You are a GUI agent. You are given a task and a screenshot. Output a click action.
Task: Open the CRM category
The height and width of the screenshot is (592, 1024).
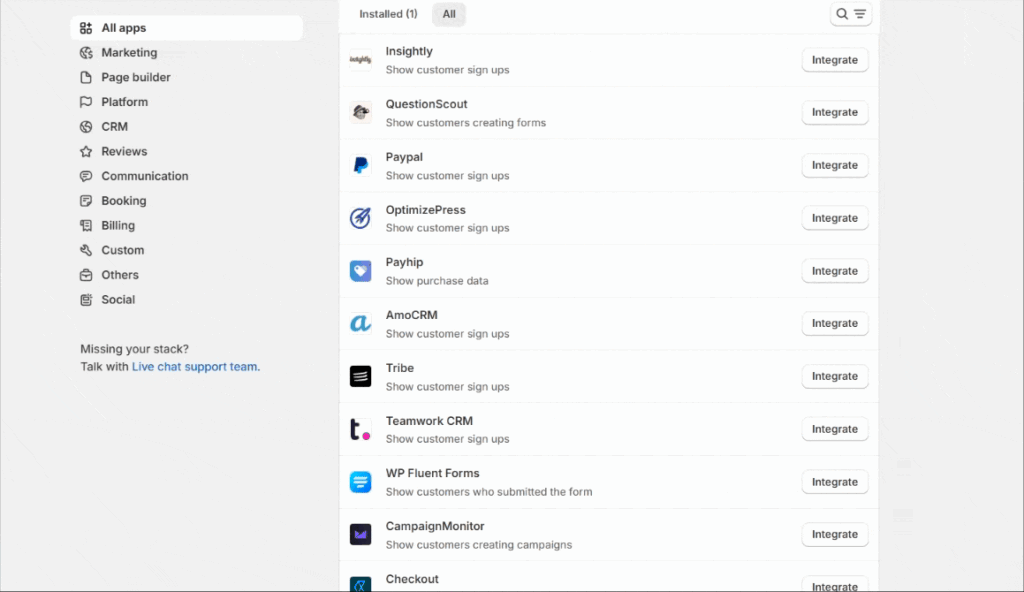[x=186, y=127]
